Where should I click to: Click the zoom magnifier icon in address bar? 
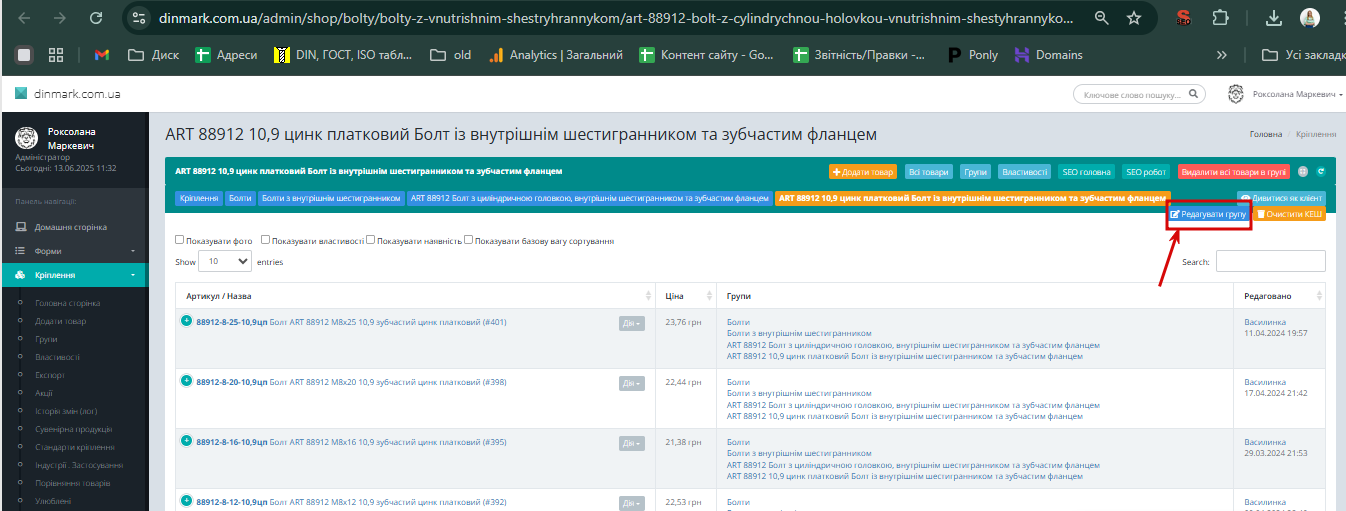[x=1101, y=18]
